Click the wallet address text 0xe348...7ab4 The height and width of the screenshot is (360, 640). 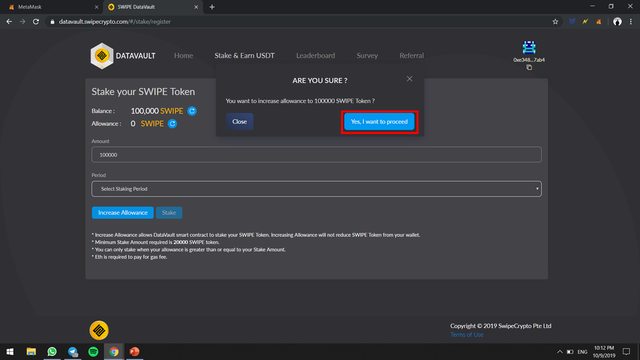[x=529, y=60]
